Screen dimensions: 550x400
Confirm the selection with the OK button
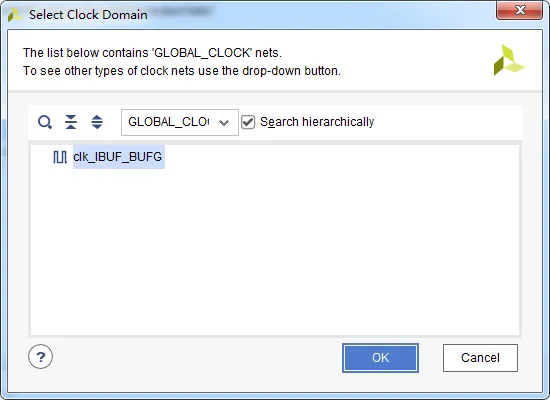(x=380, y=358)
